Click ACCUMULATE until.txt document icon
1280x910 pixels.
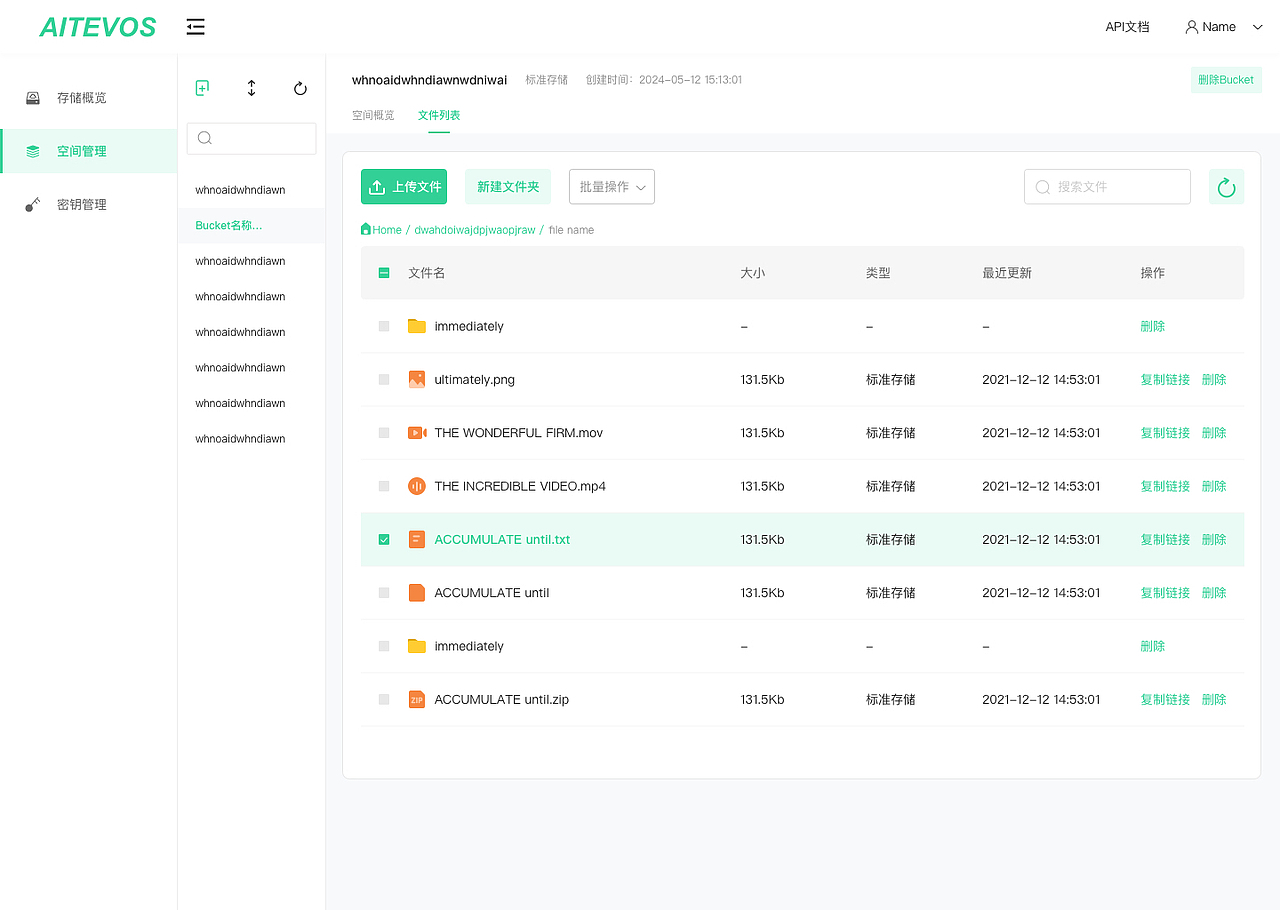417,539
